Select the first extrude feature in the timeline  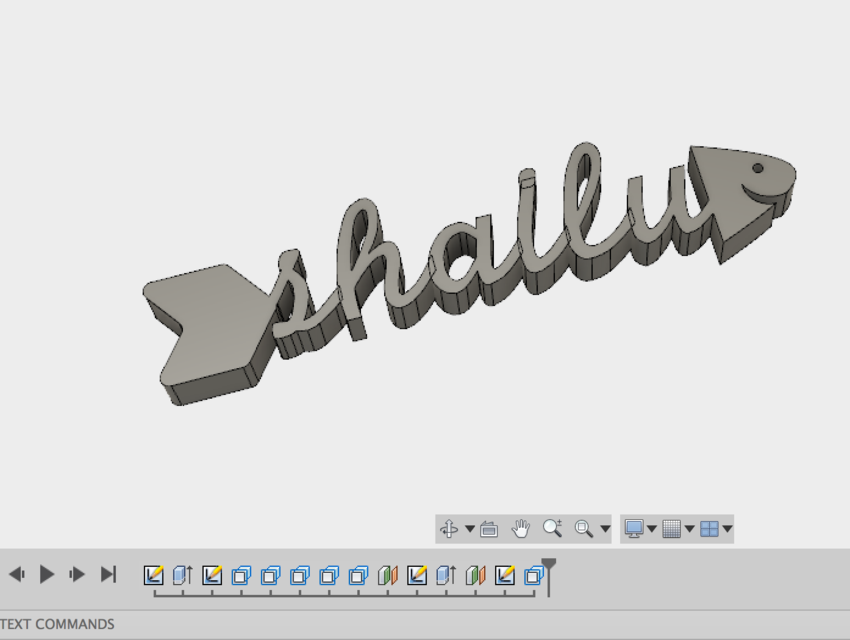click(x=184, y=574)
